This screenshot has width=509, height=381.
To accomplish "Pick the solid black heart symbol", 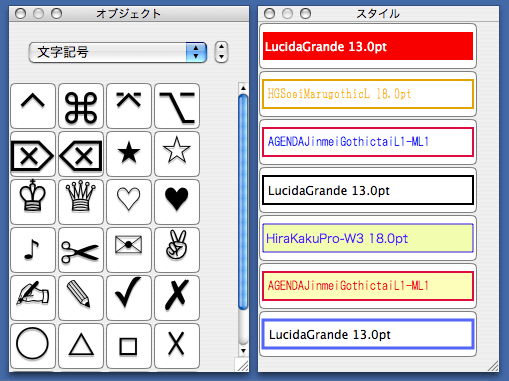I will pyautogui.click(x=177, y=202).
